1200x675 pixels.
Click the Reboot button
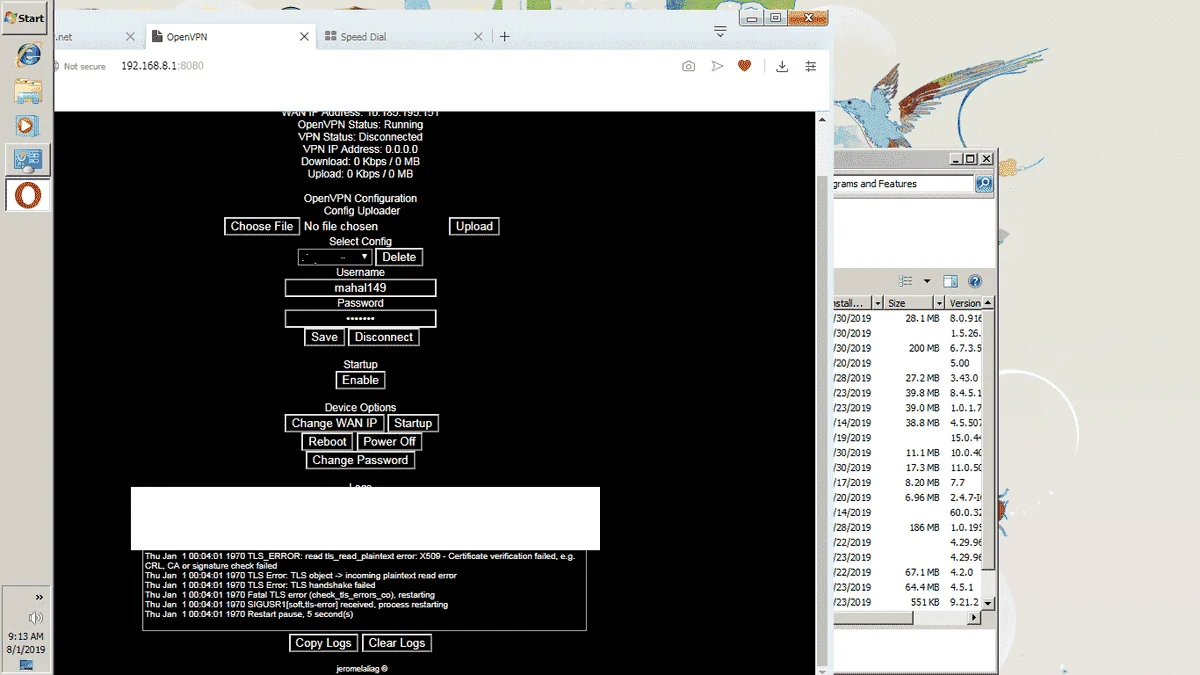coord(327,441)
